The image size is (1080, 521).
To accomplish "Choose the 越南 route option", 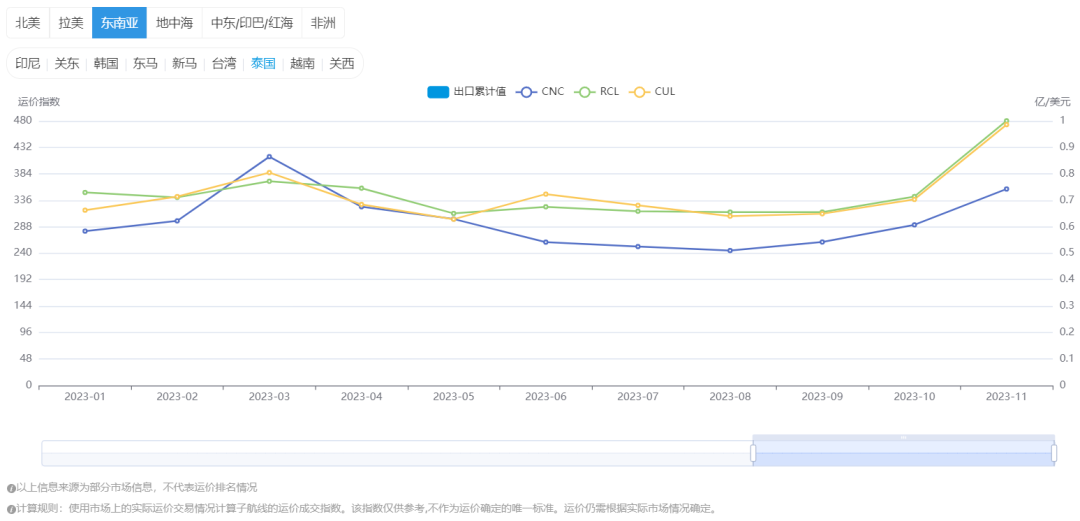I will pos(302,63).
